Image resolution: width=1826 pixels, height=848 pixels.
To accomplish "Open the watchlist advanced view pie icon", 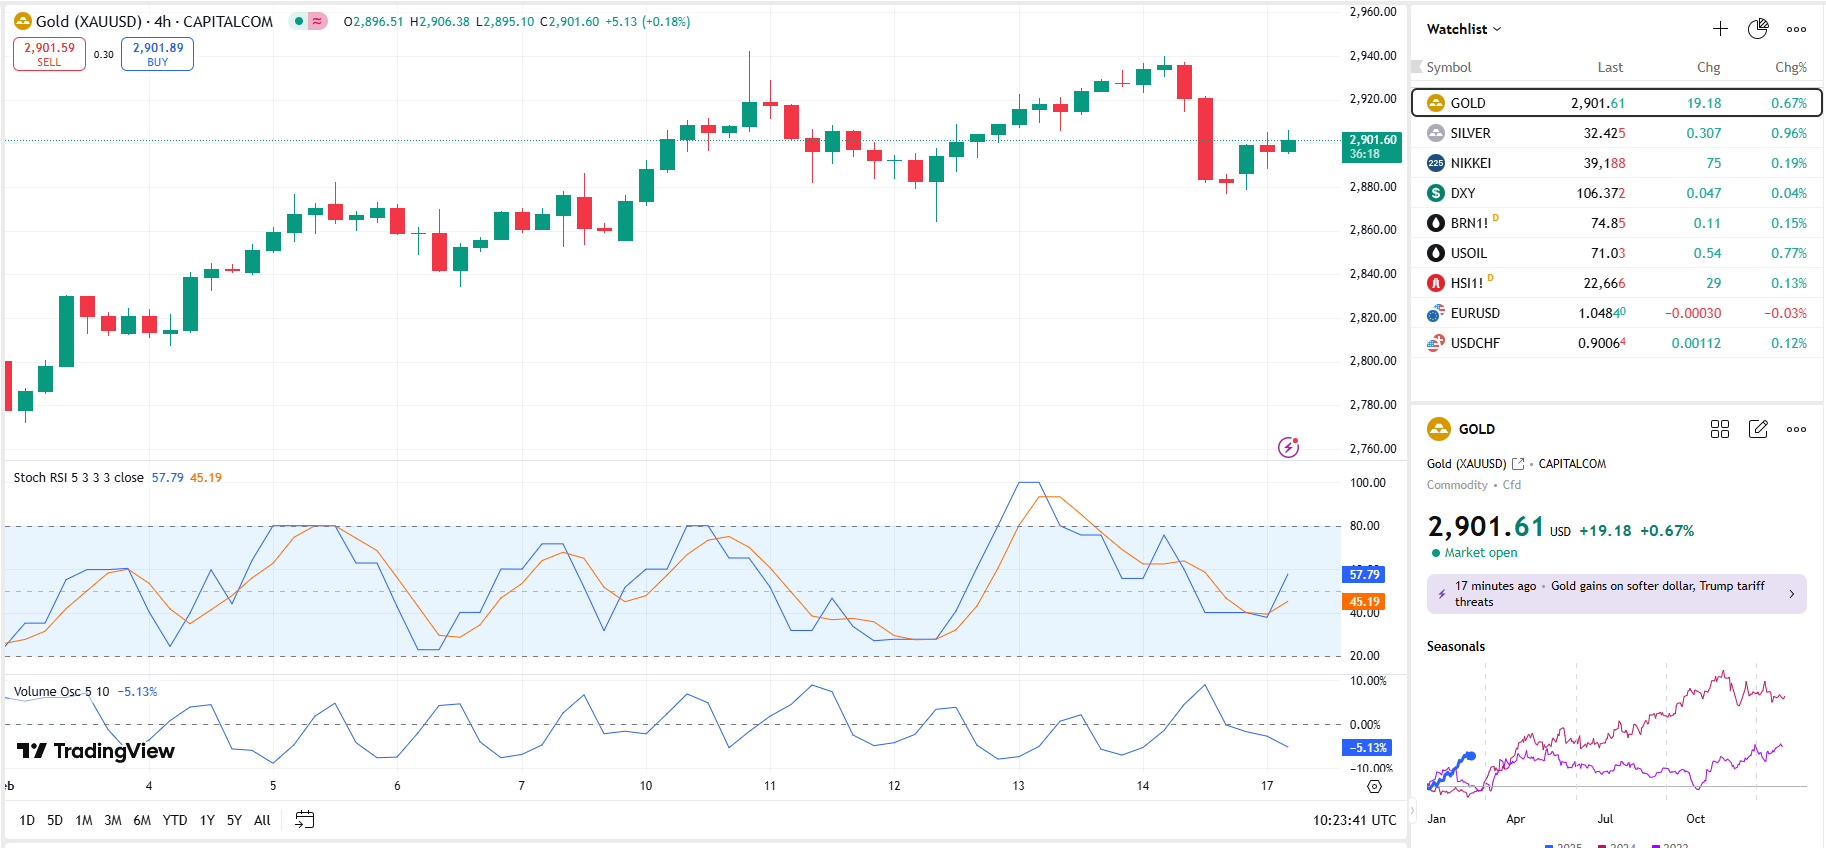I will click(x=1758, y=29).
